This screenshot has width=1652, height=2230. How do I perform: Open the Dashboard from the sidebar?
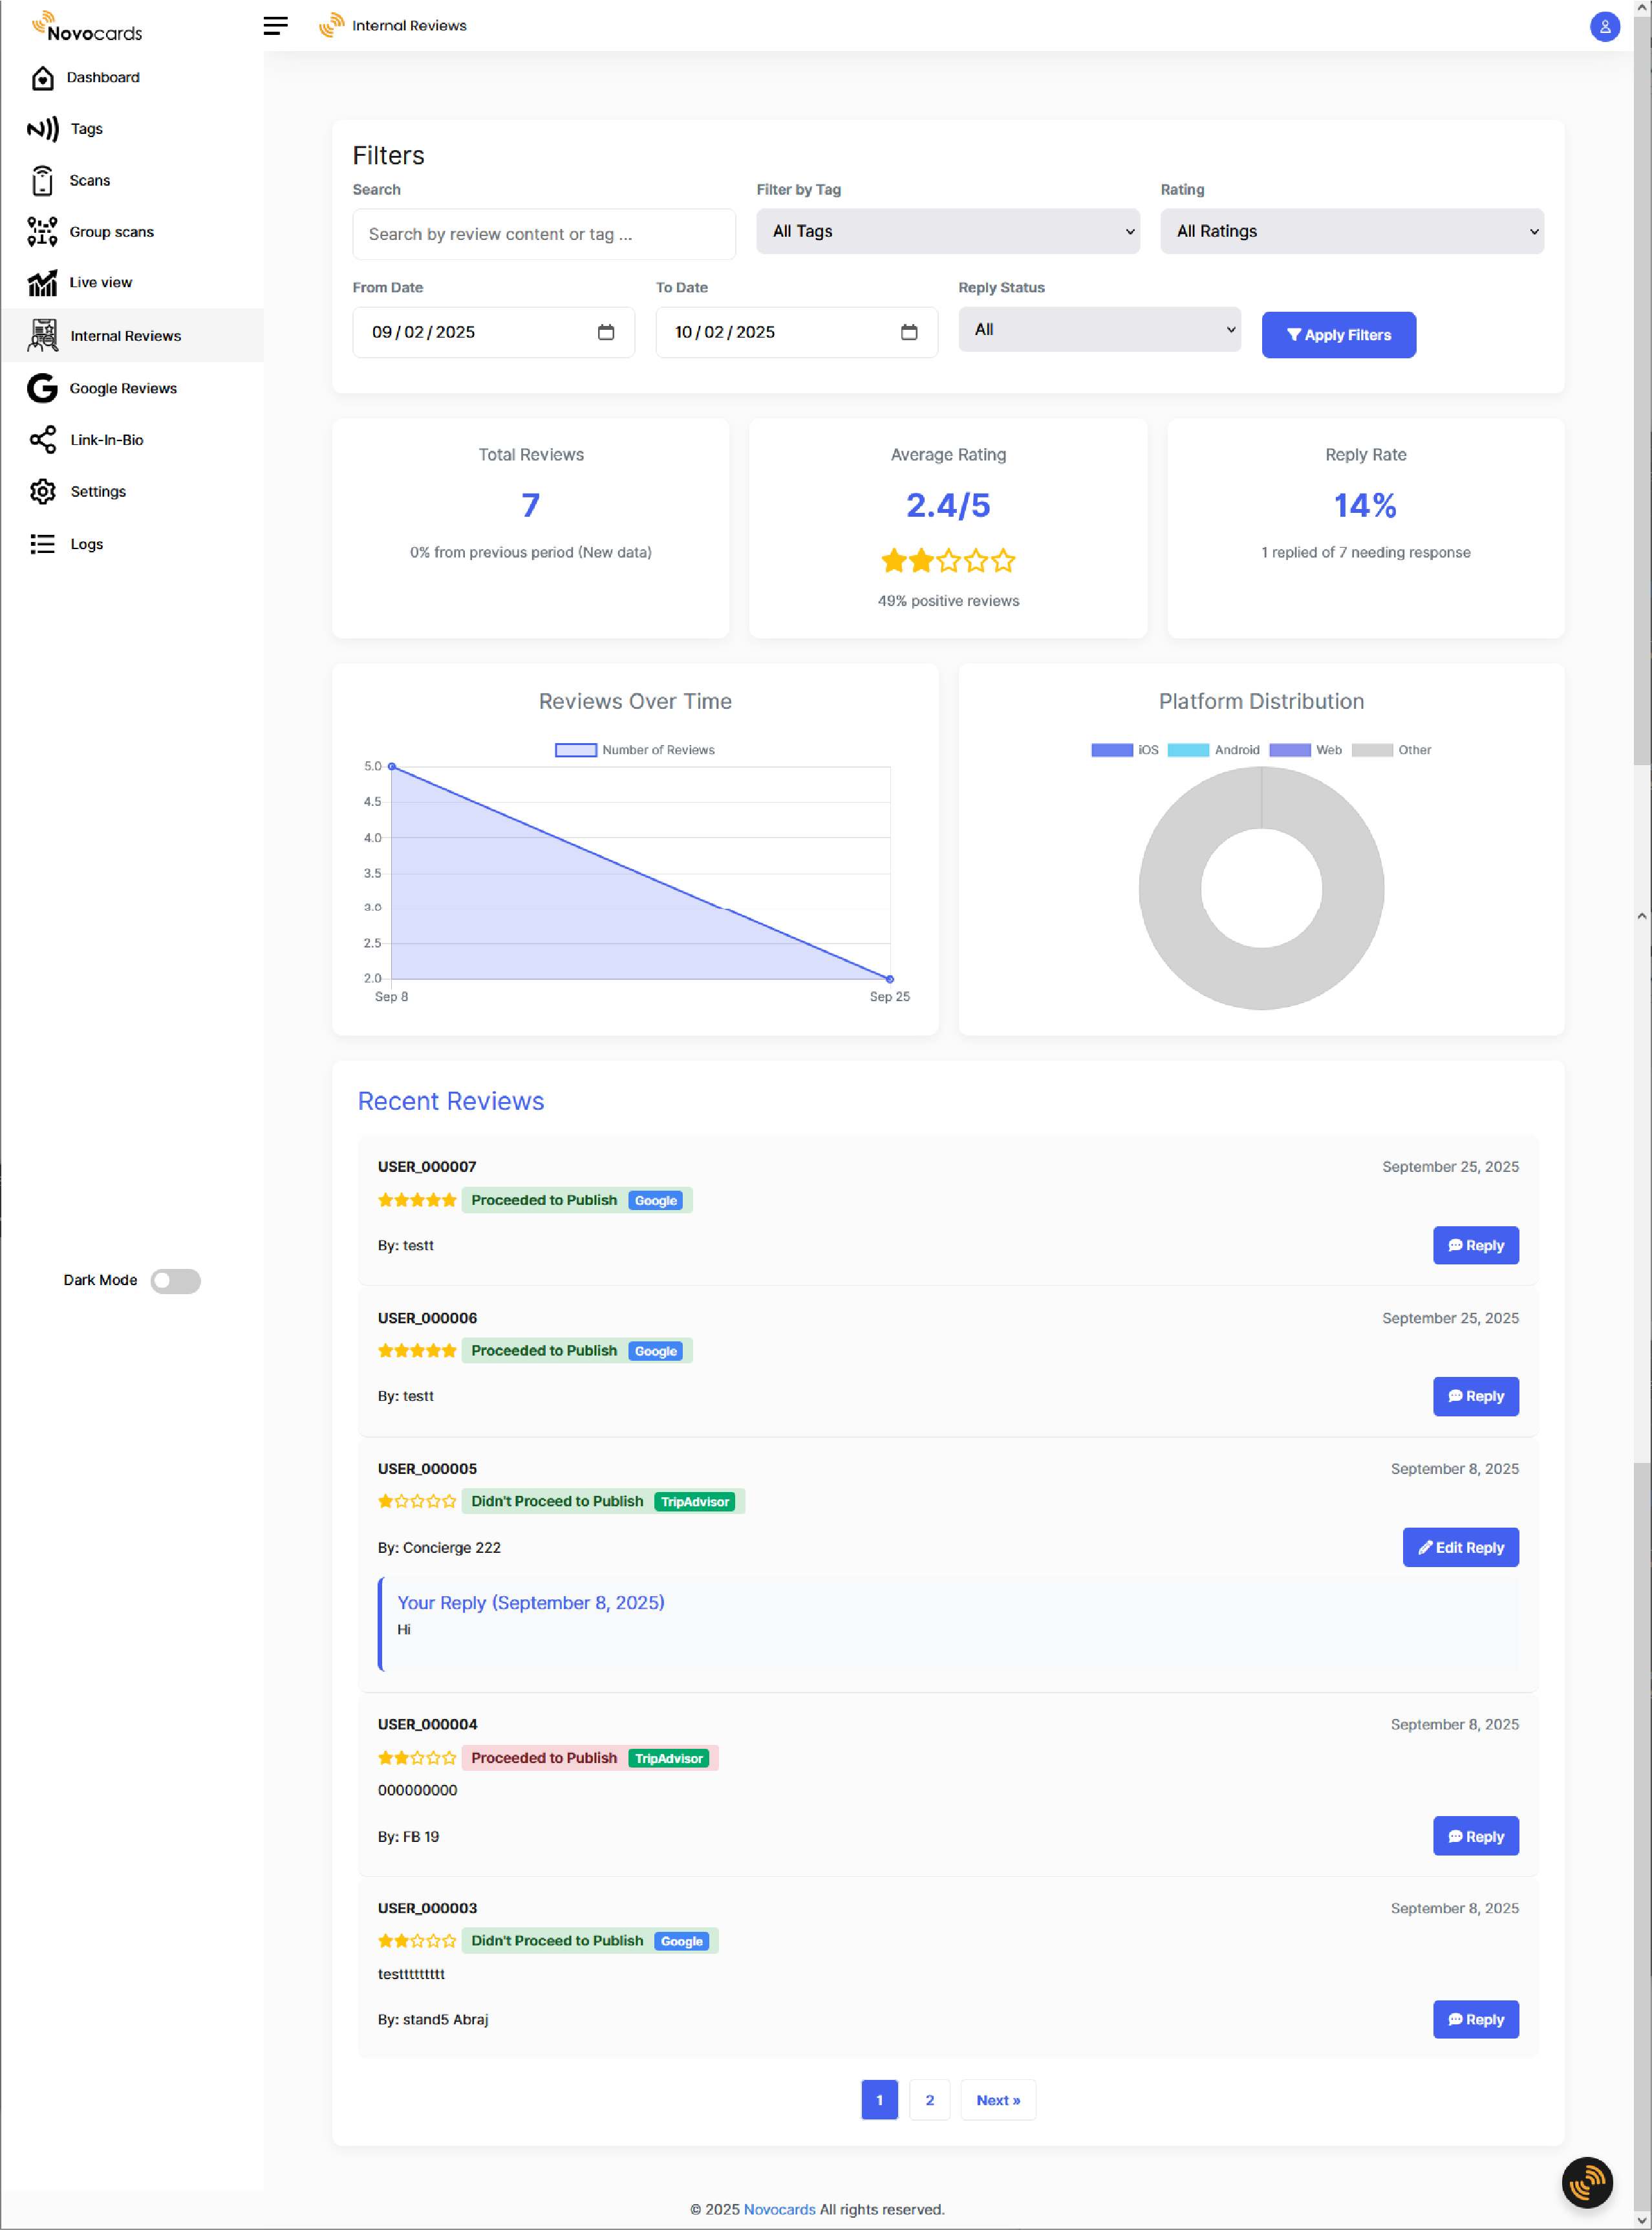click(103, 77)
